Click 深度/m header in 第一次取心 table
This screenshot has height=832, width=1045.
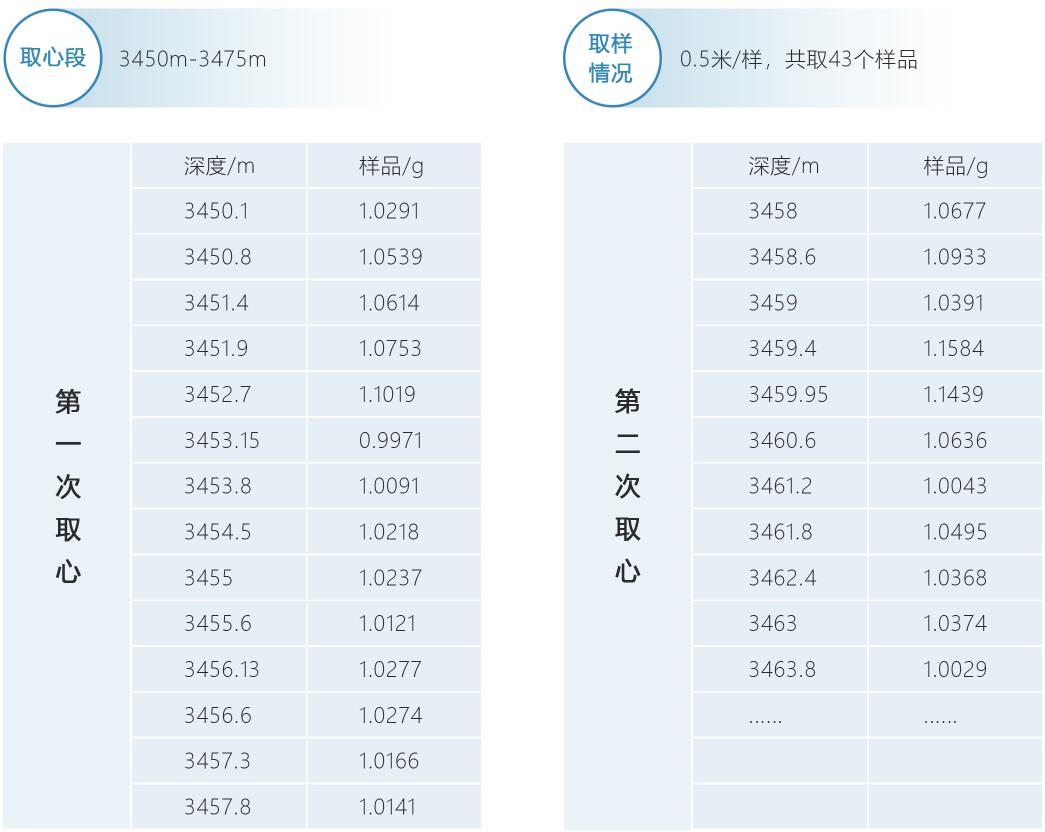point(219,166)
